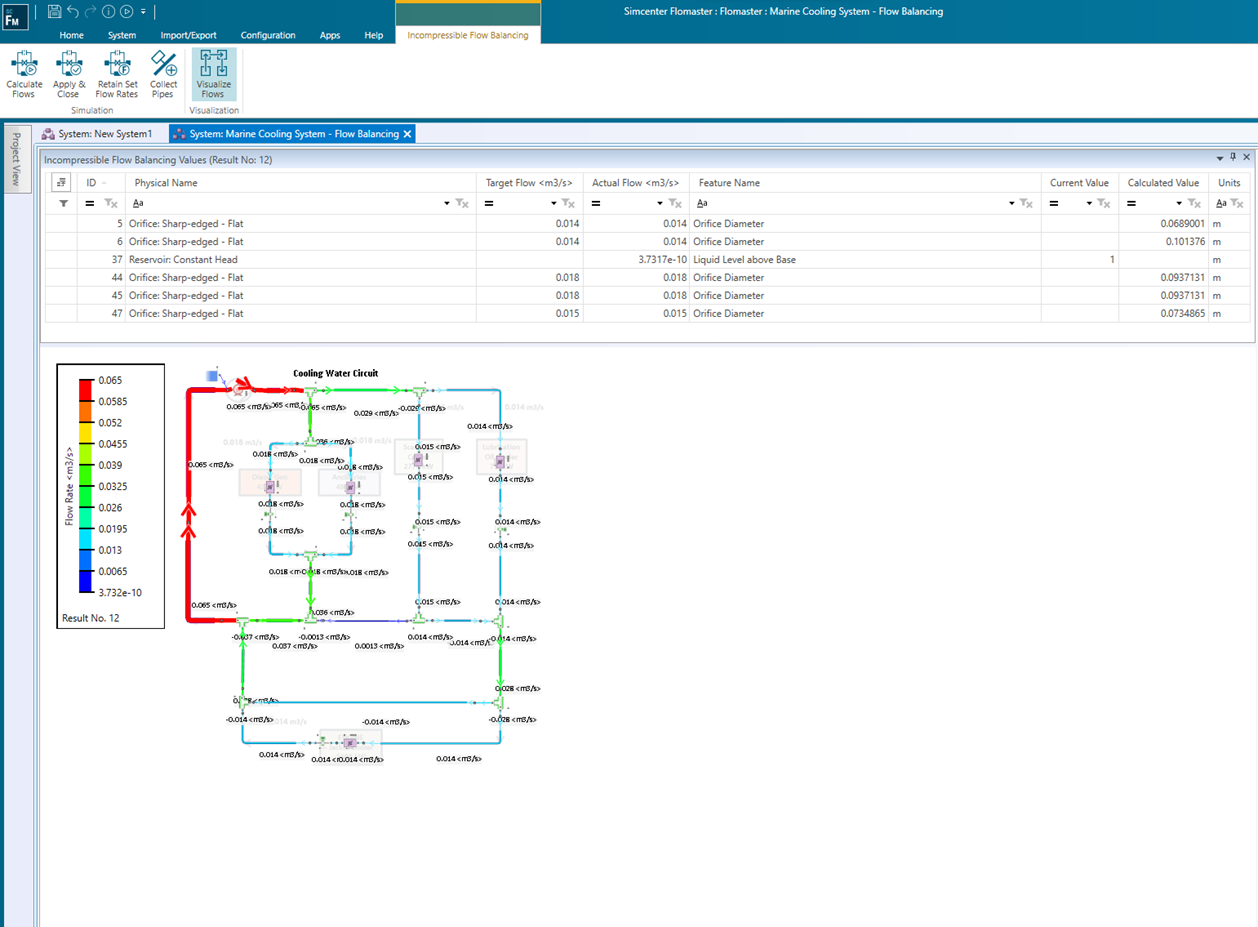Open the Flomaster application menu icon
The width and height of the screenshot is (1258, 927).
pyautogui.click(x=15, y=16)
